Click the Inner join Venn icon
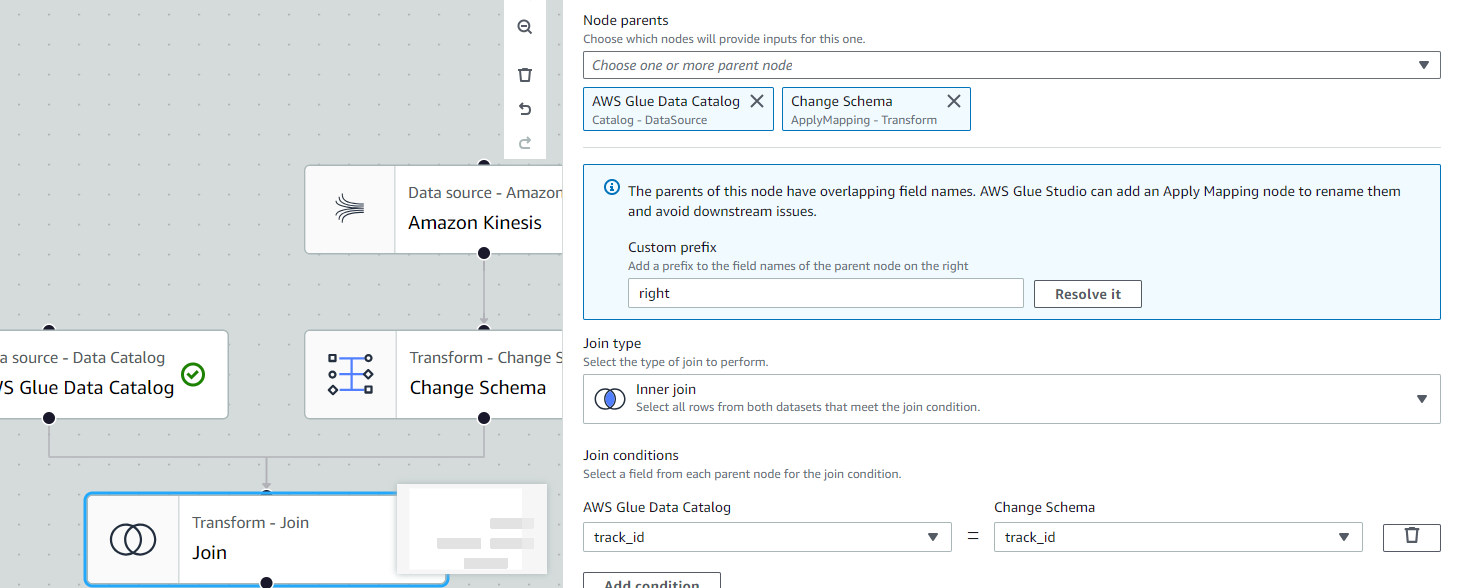1457x588 pixels. [610, 398]
